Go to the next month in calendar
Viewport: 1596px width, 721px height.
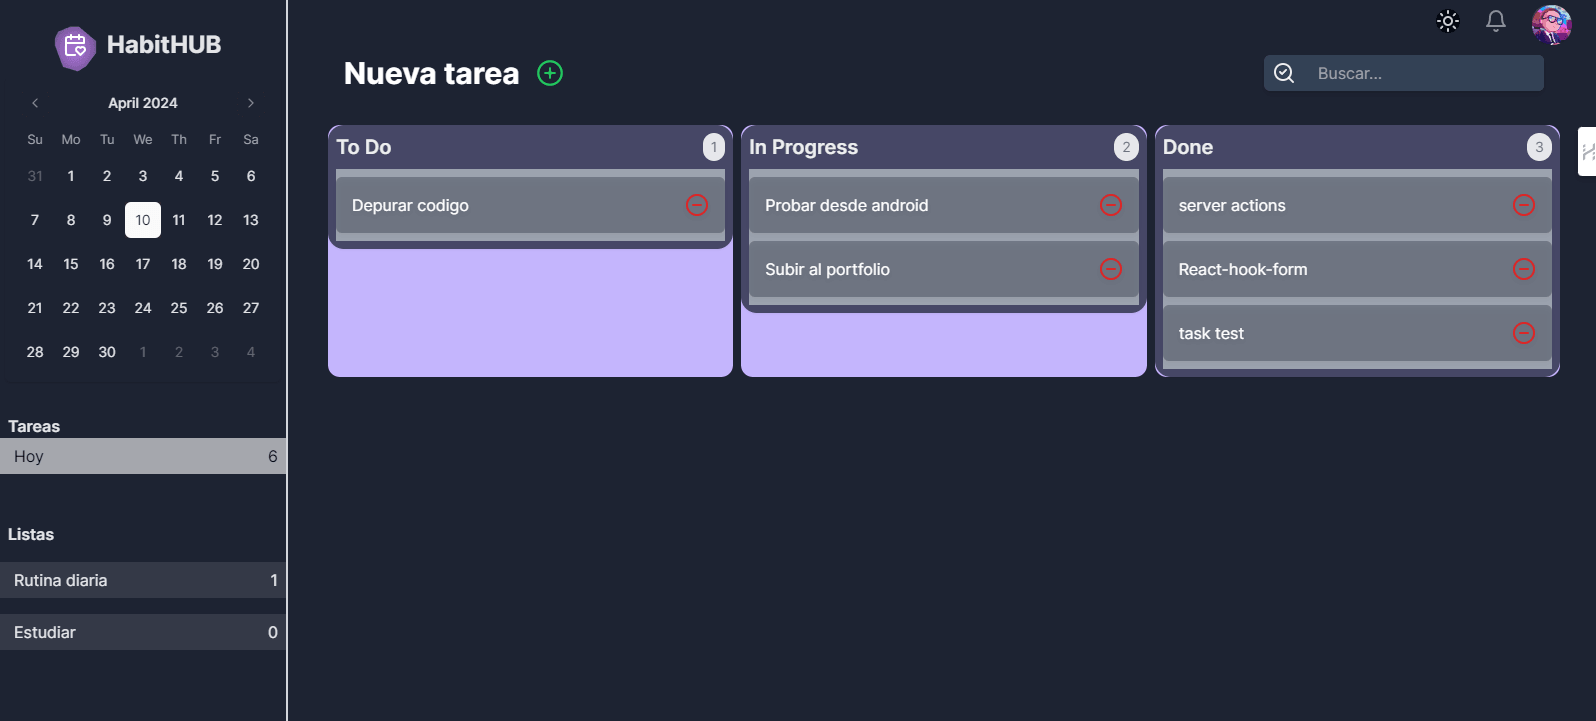pos(251,103)
